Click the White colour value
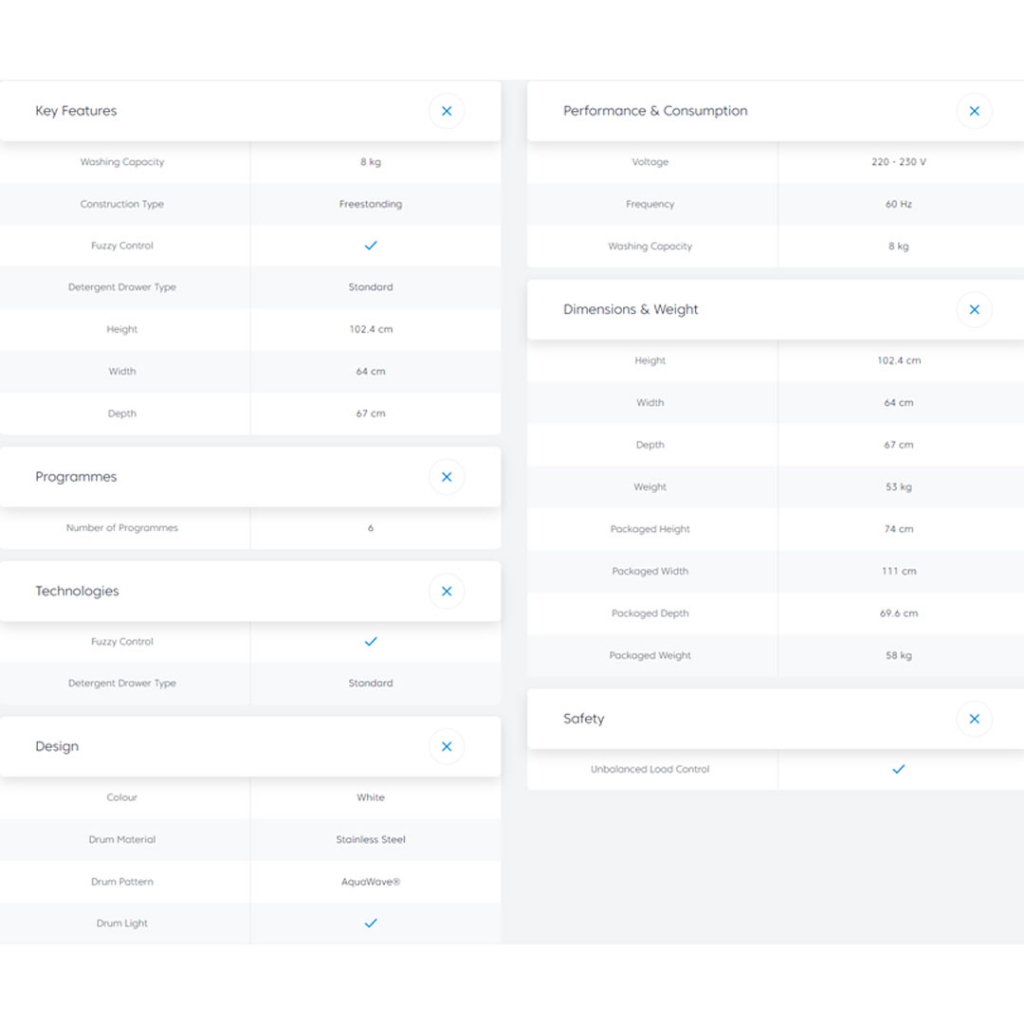The width and height of the screenshot is (1024, 1024). [x=371, y=798]
